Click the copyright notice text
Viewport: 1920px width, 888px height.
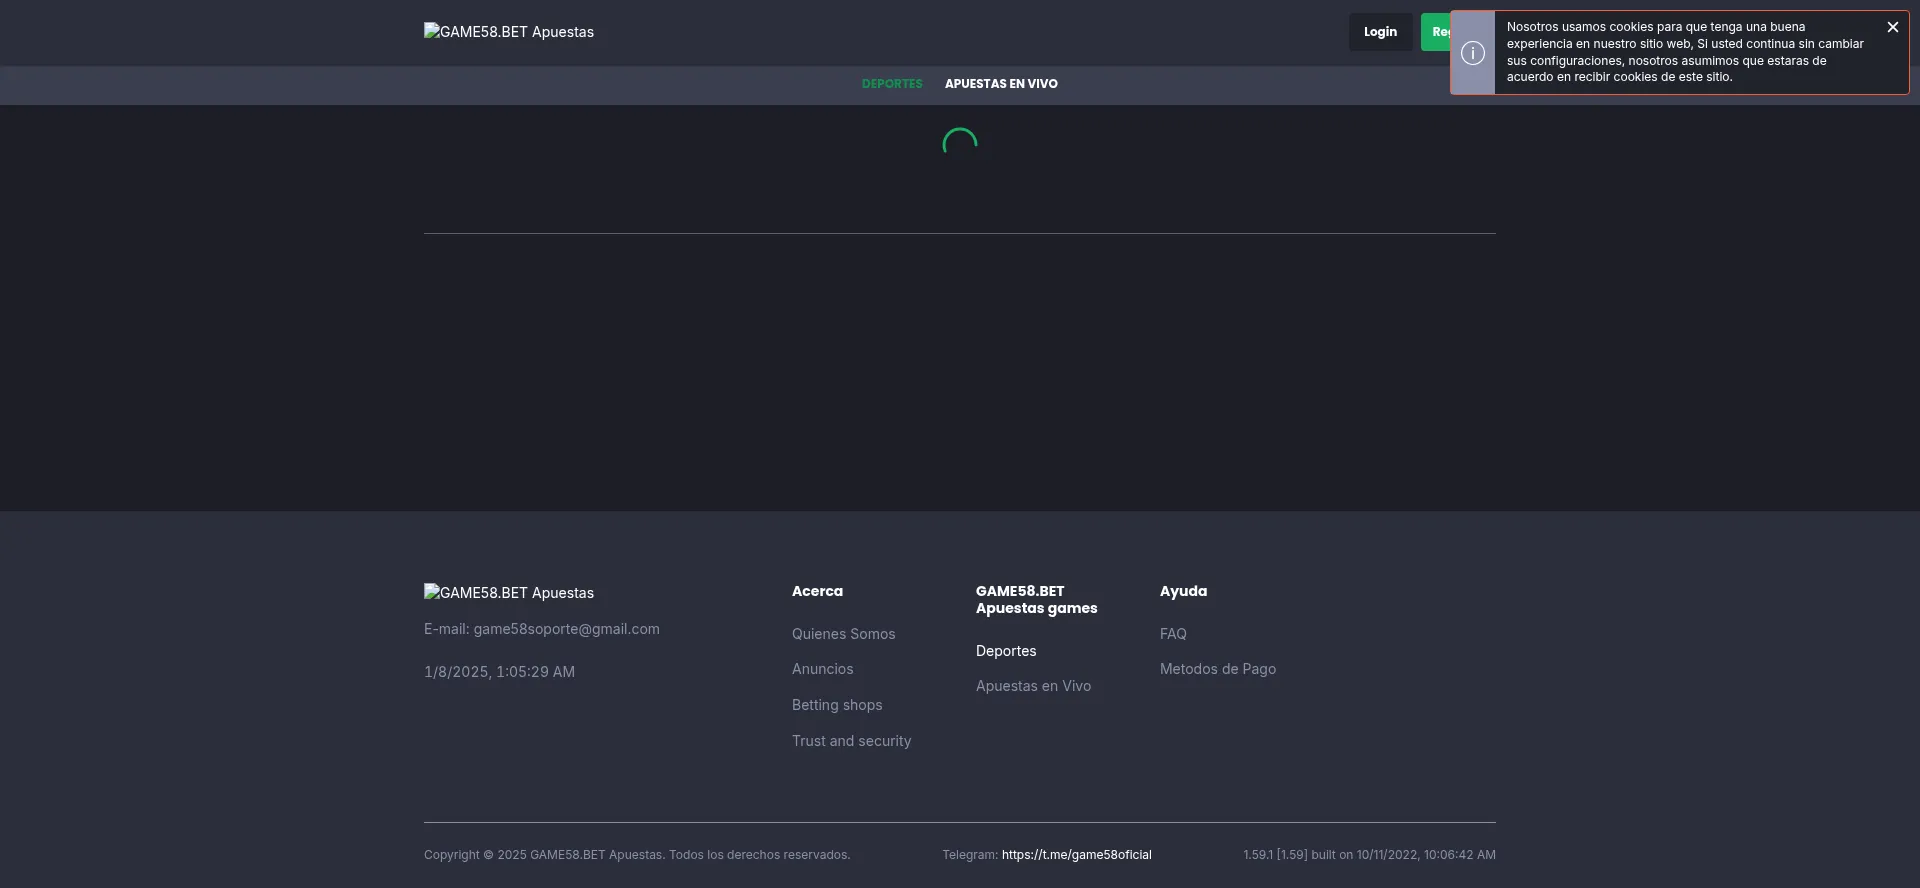click(x=637, y=855)
